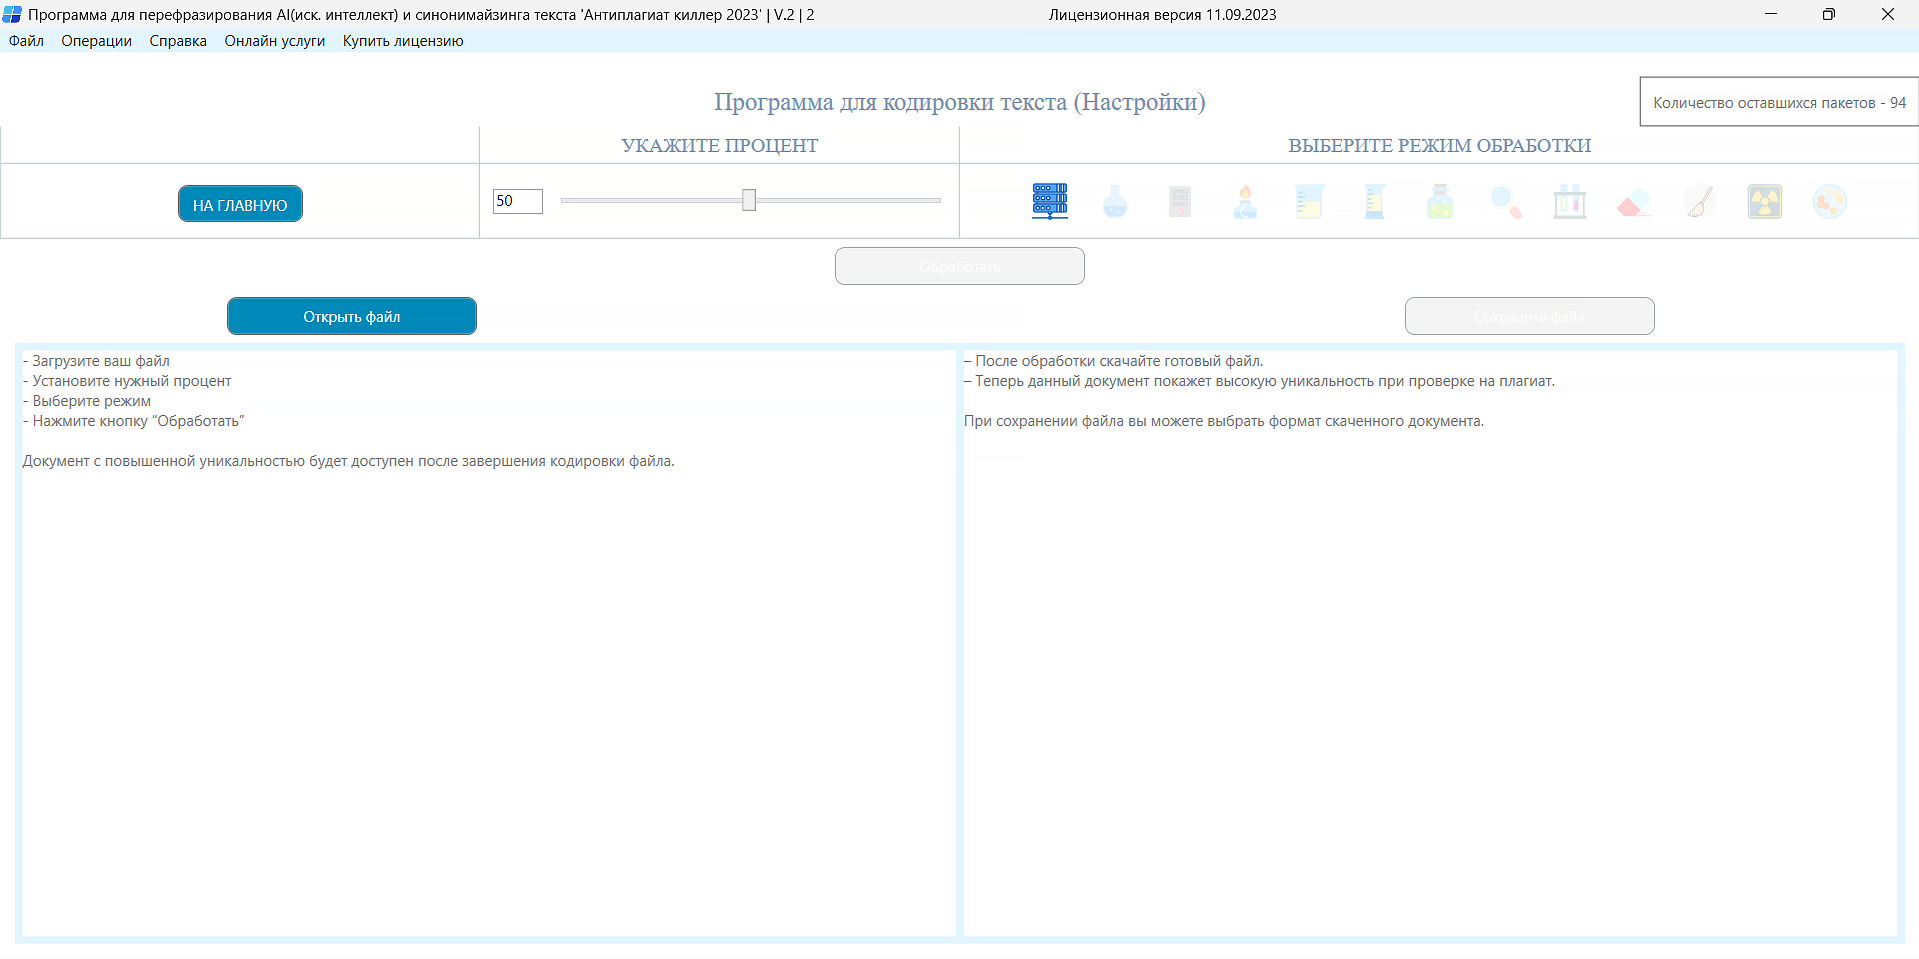Go back with НА ГЛАВНУЮ button
Viewport: 1919px width, 959px height.
pyautogui.click(x=240, y=204)
